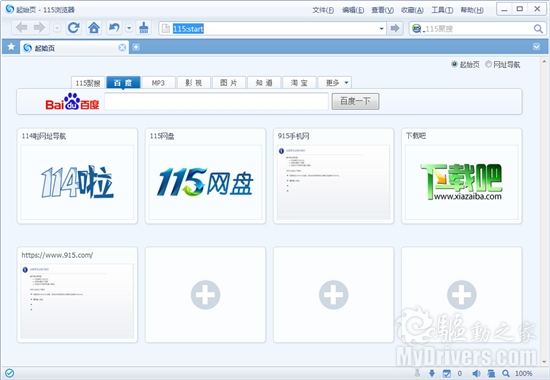
Task: Open favorites star on tab bar
Action: (11, 47)
